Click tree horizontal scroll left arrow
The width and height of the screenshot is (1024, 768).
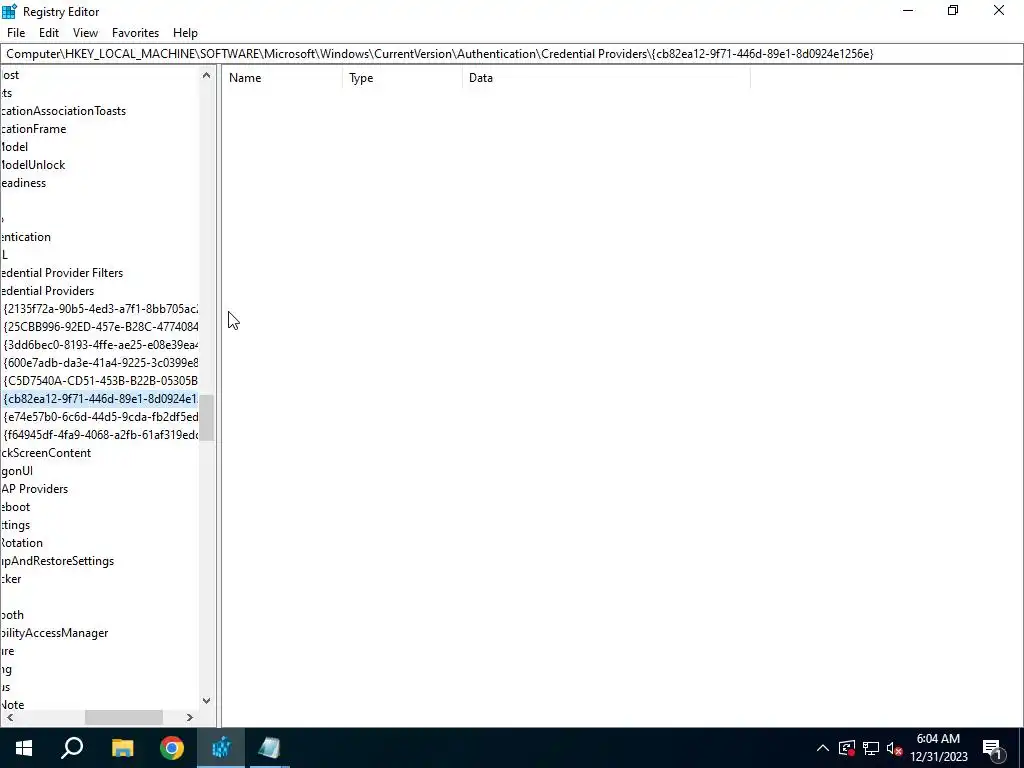[x=10, y=717]
